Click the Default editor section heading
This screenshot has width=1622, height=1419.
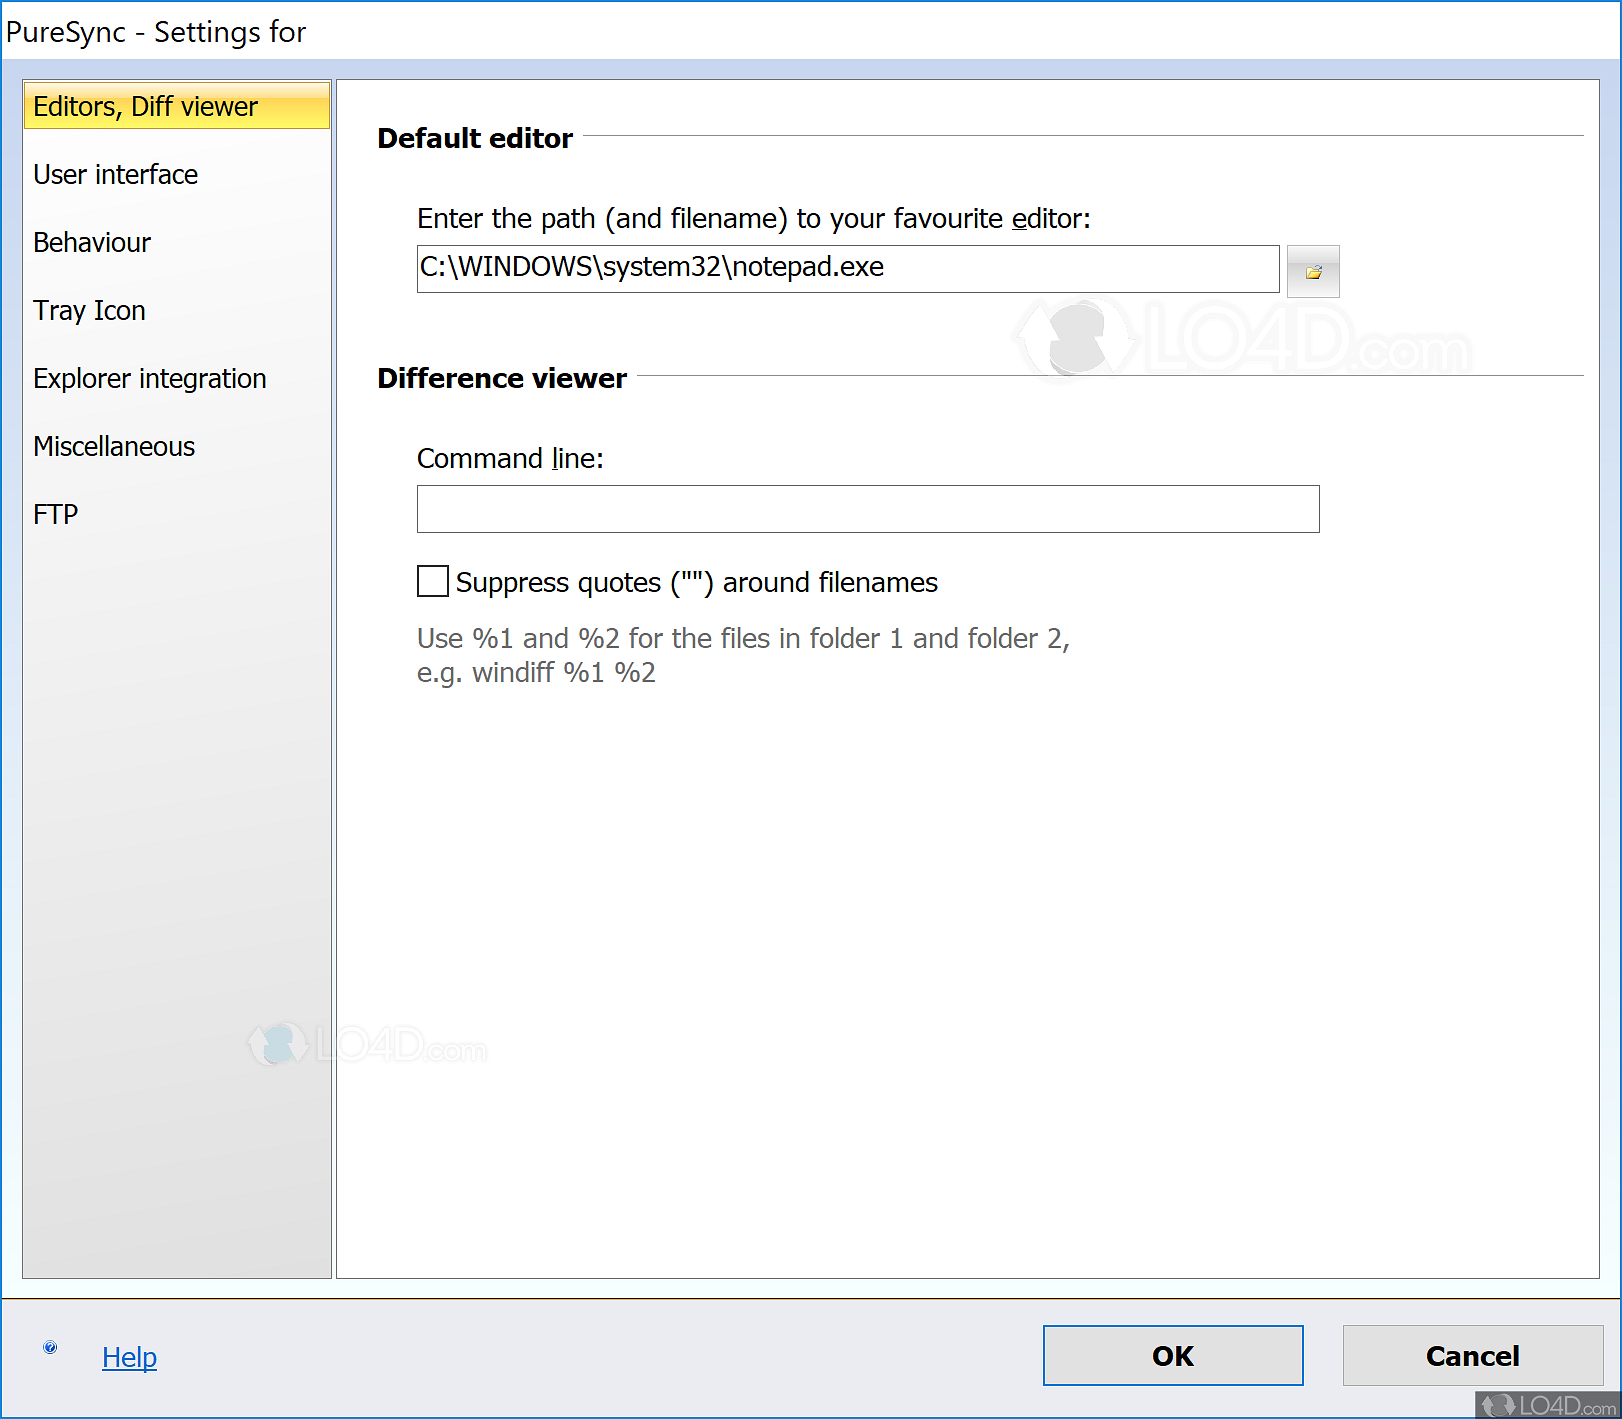click(474, 138)
